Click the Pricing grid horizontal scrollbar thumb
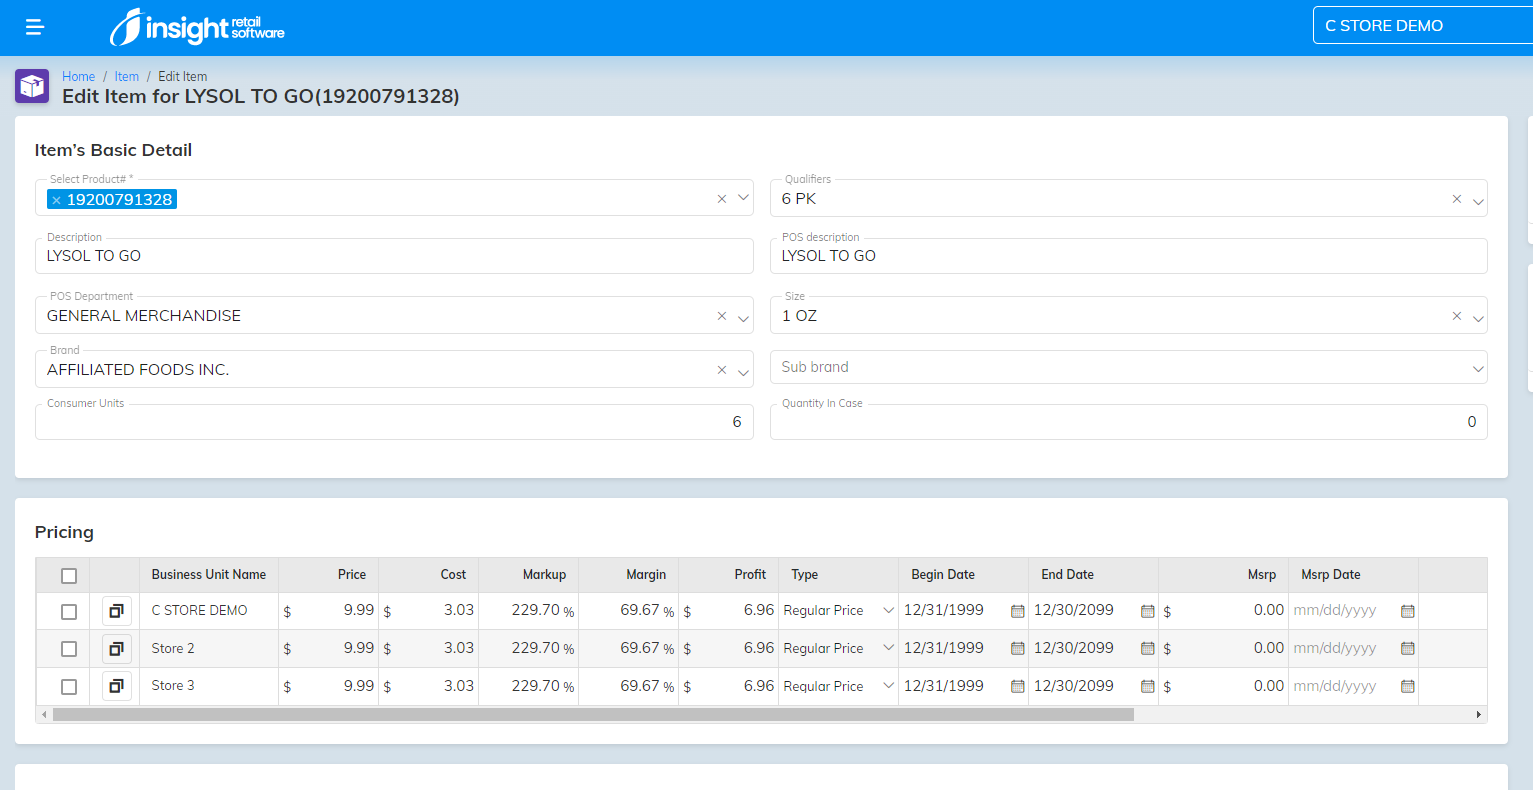Viewport: 1533px width, 790px height. [x=593, y=715]
